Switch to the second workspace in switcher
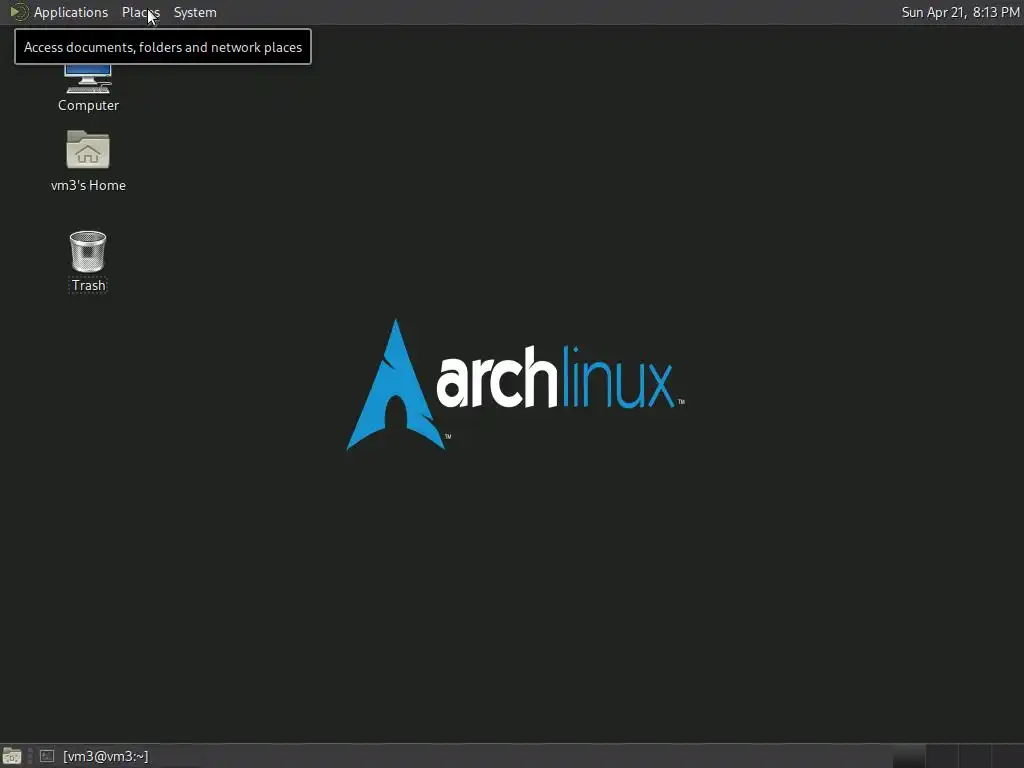 click(942, 756)
